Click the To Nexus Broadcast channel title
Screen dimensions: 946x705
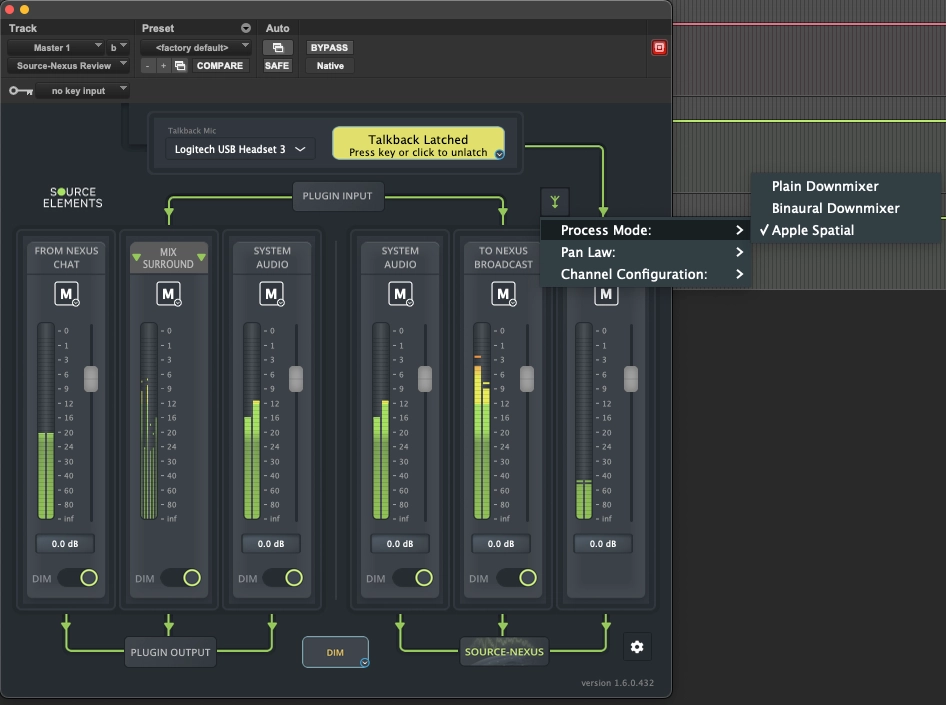(x=503, y=258)
